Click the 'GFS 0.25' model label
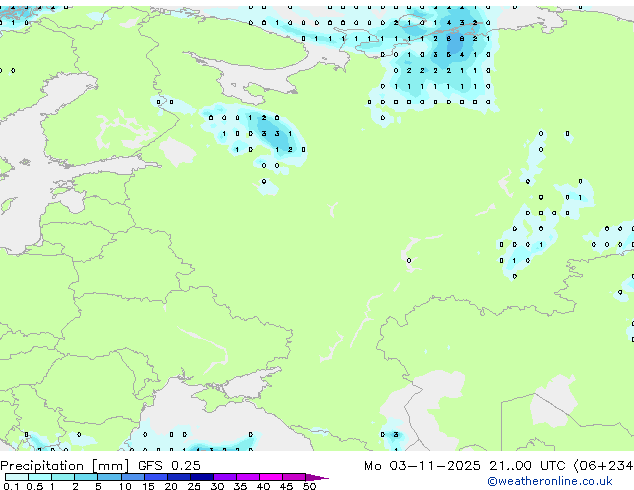 tap(169, 466)
